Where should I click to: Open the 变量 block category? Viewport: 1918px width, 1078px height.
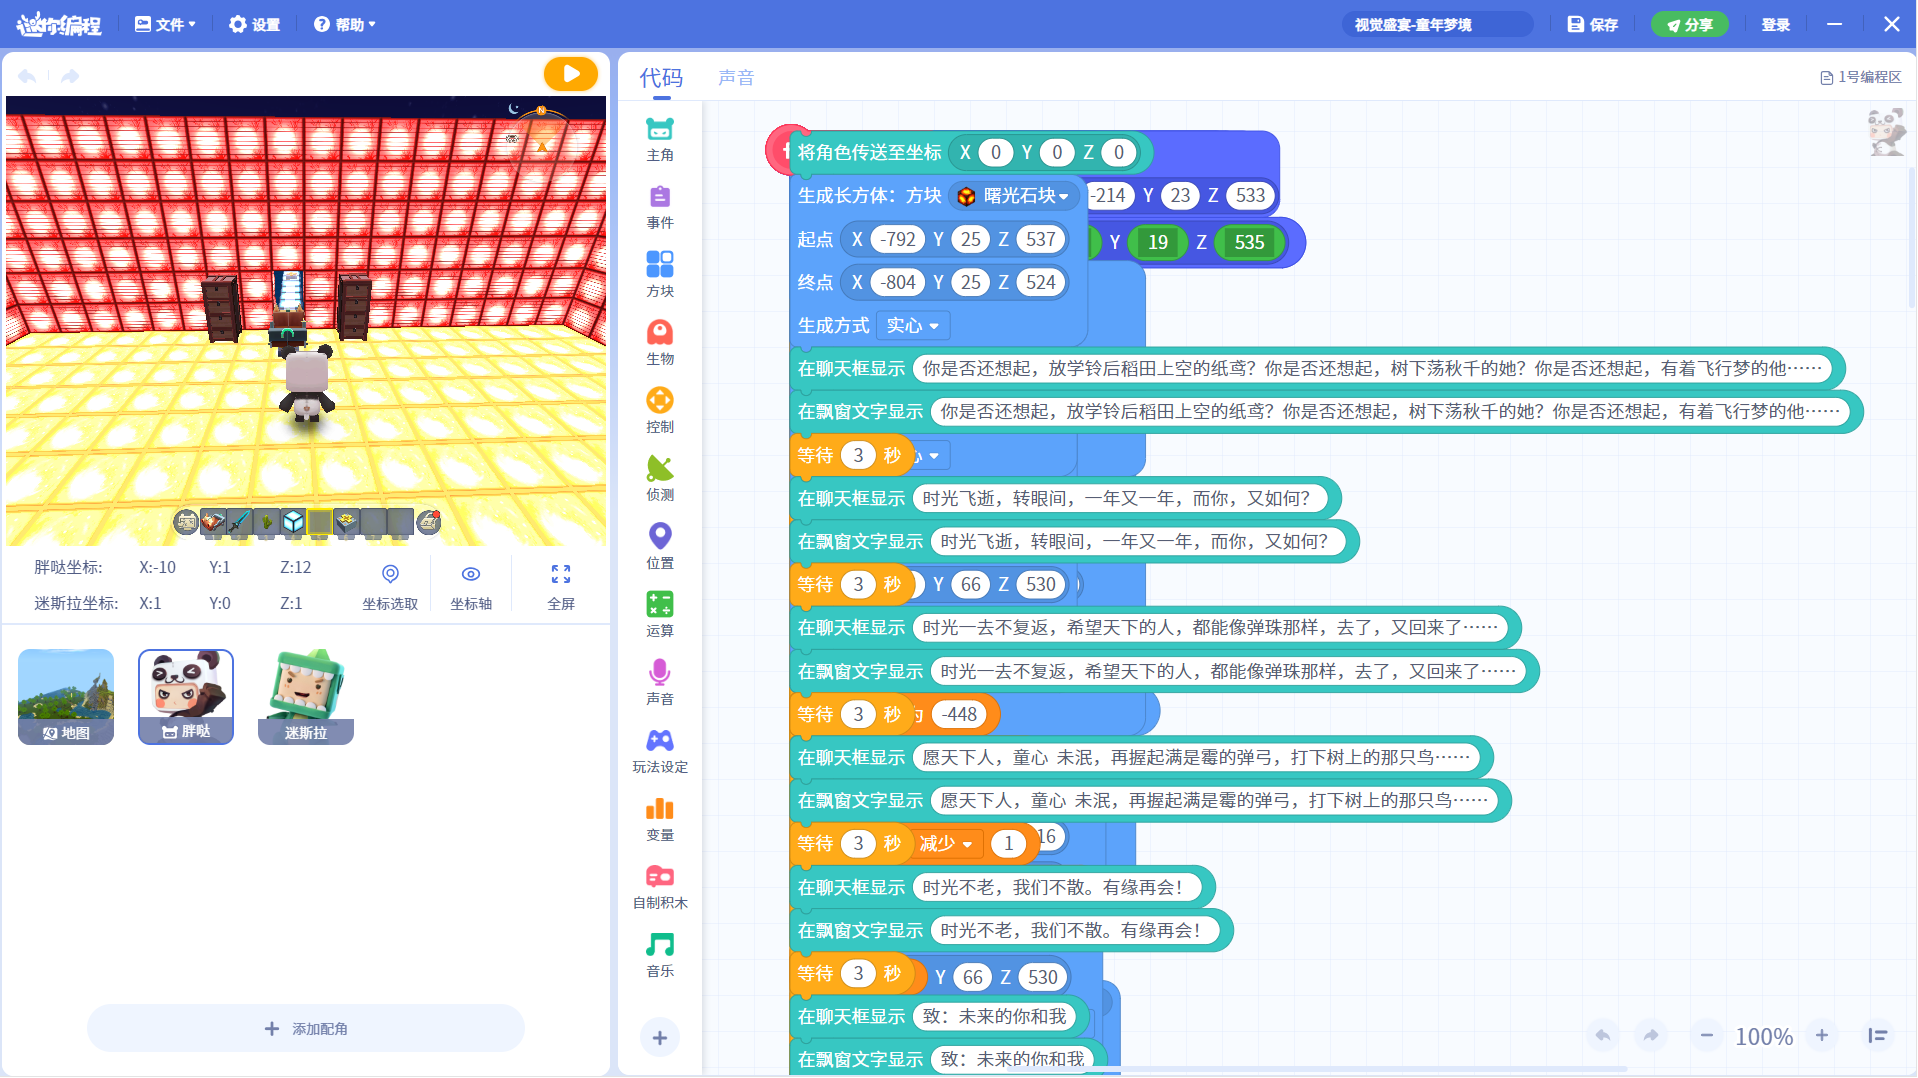click(660, 820)
